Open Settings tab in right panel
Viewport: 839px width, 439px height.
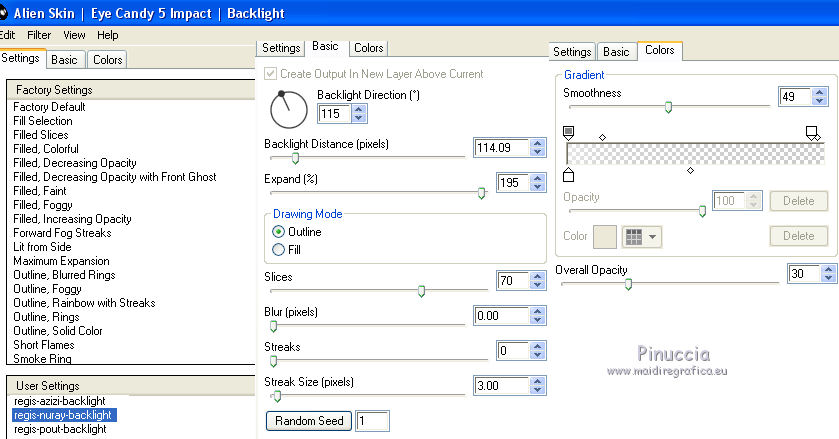coord(572,52)
